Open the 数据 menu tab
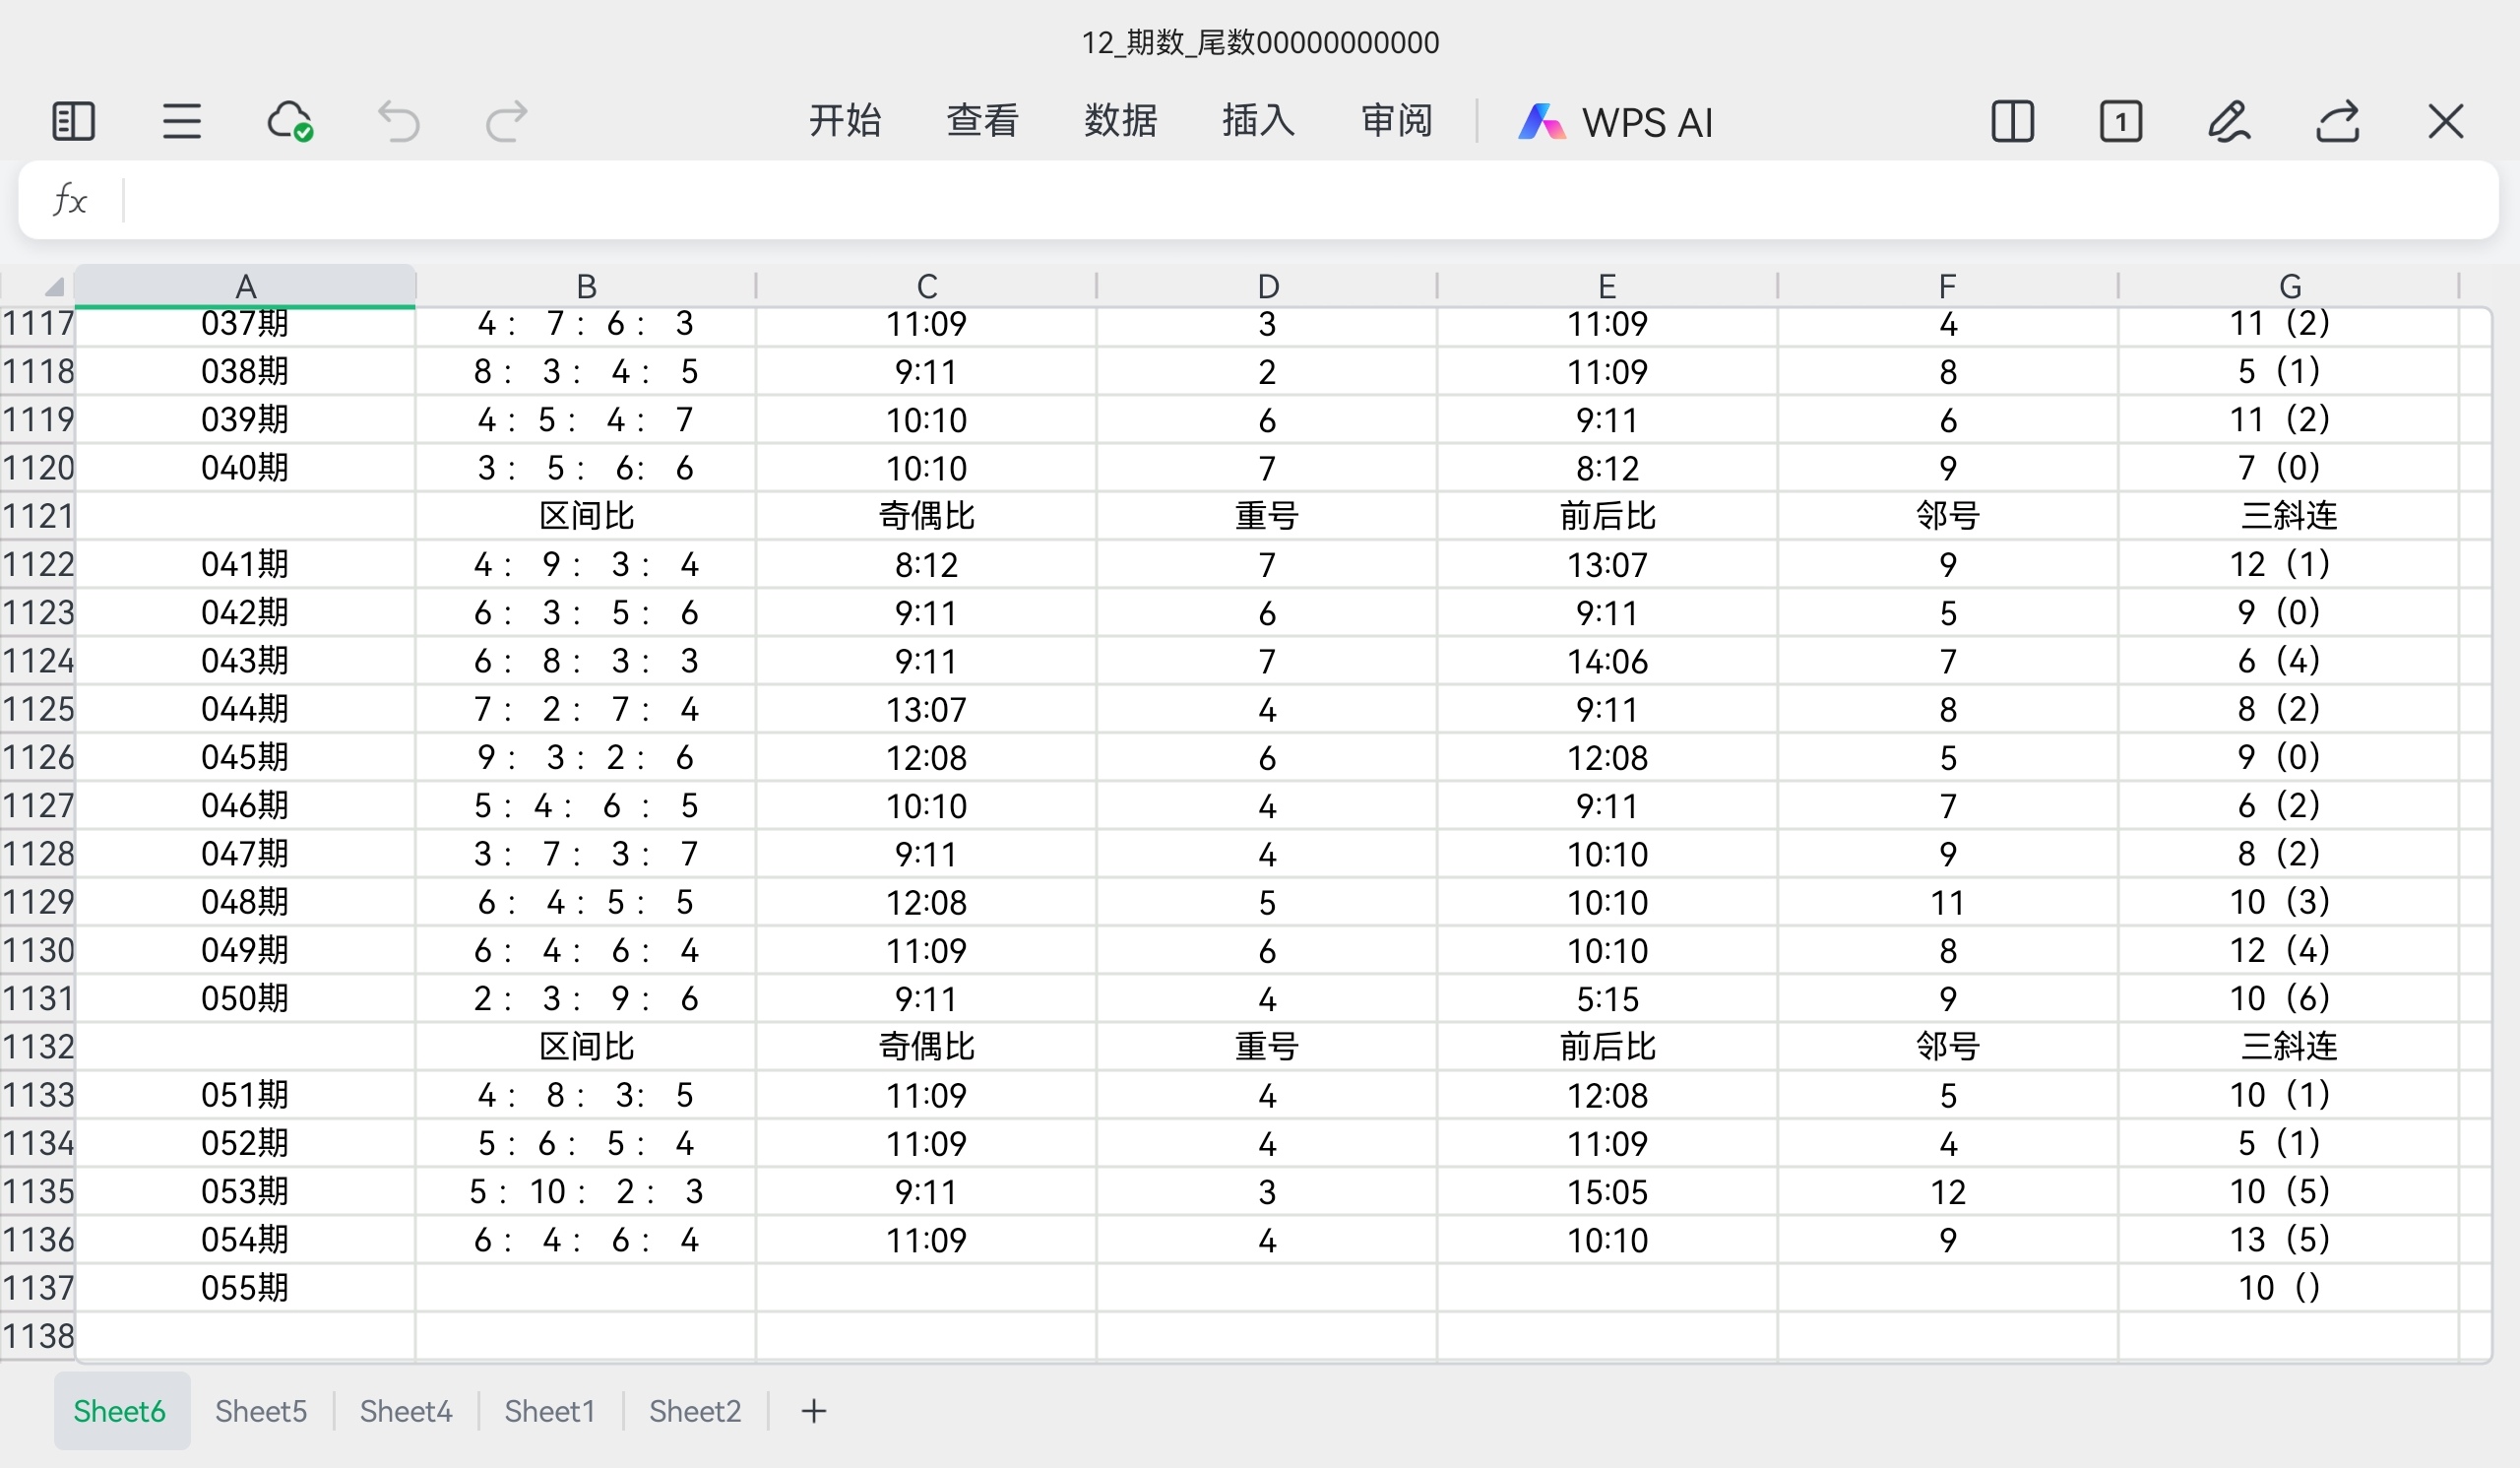The width and height of the screenshot is (2520, 1468). (1120, 121)
